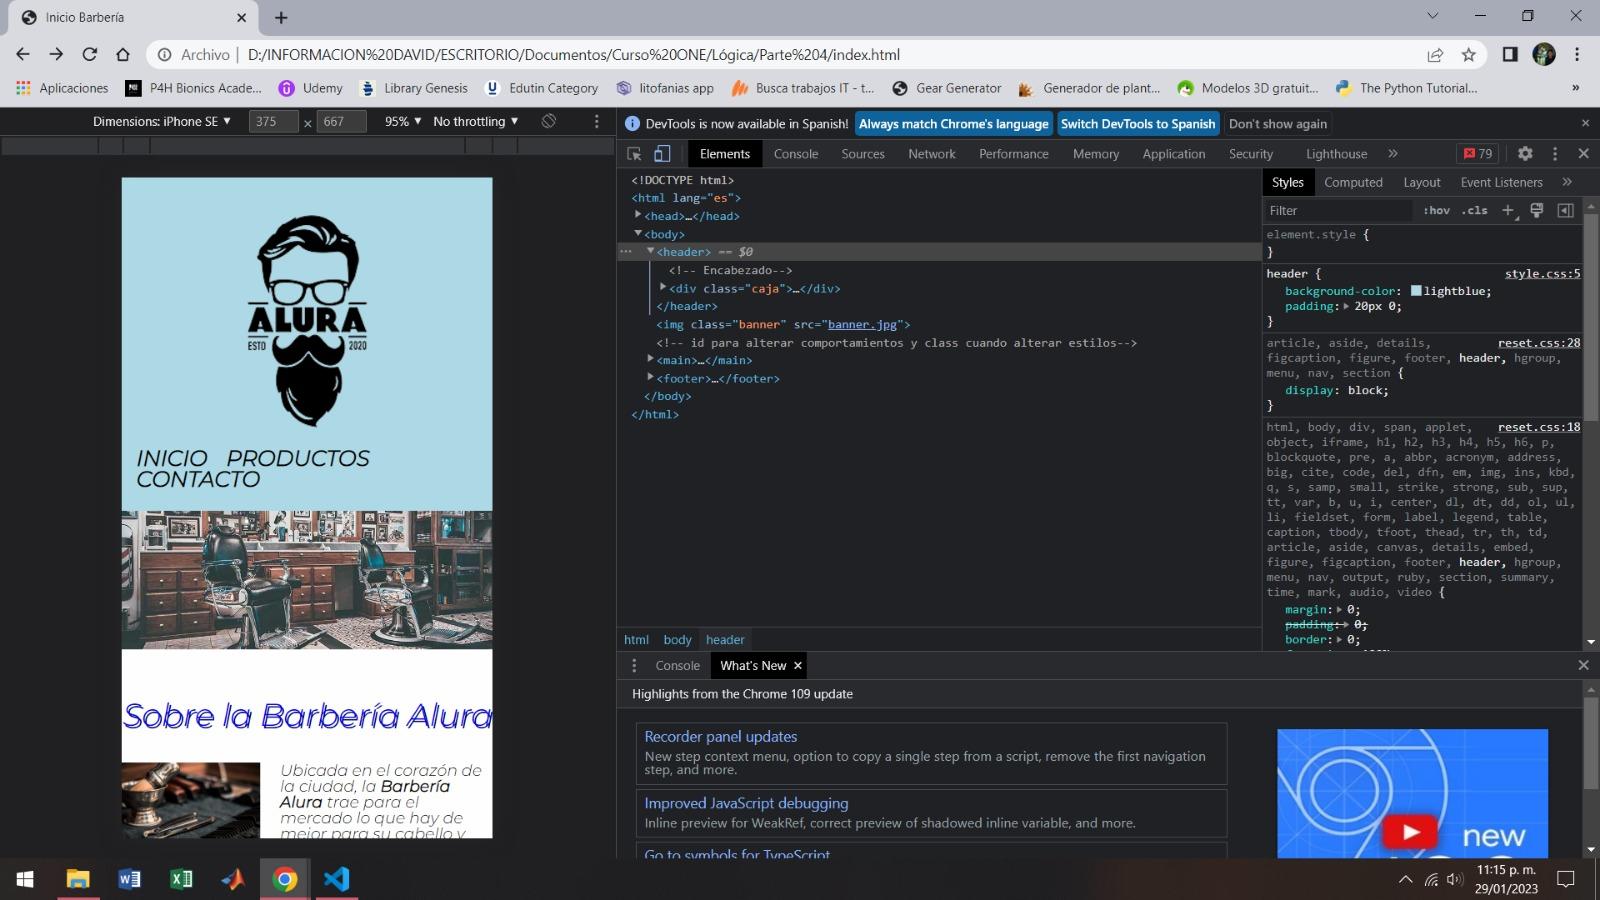The width and height of the screenshot is (1600, 900).
Task: Navigate back in browser history
Action: (x=23, y=55)
